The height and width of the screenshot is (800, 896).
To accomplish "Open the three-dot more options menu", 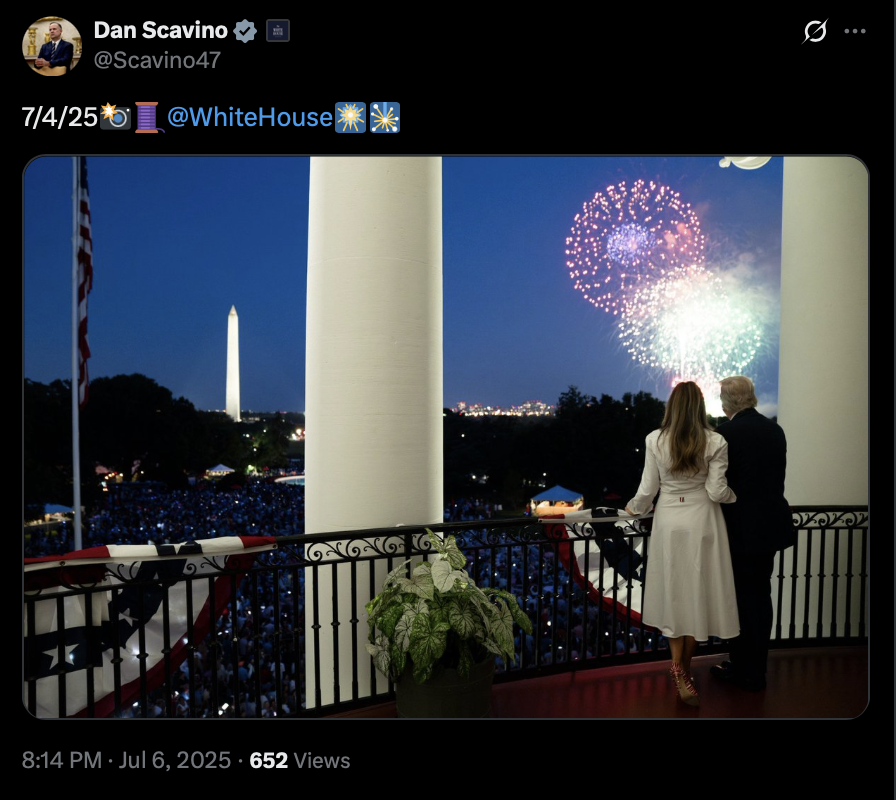I will 855,31.
